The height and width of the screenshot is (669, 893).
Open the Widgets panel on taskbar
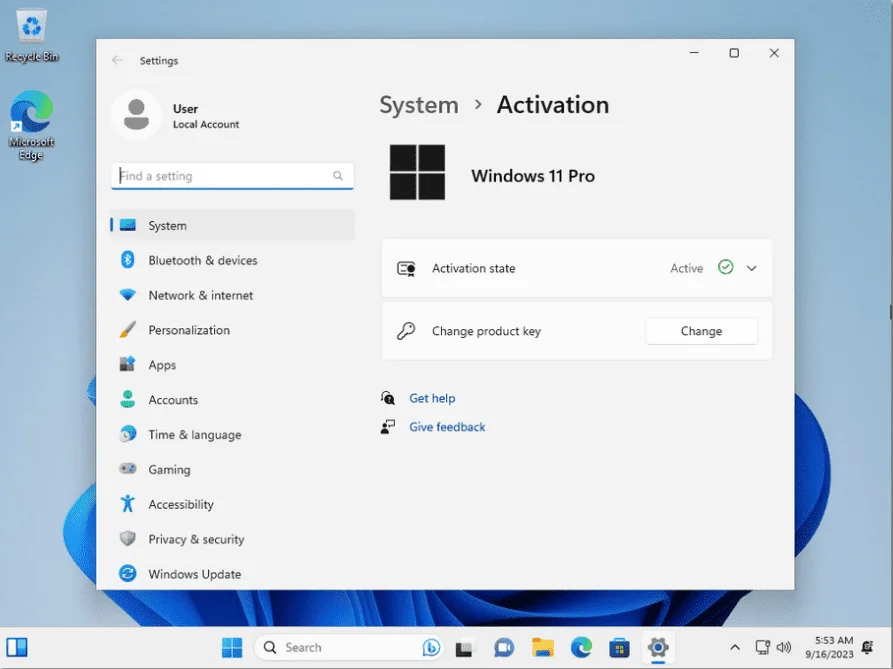[17, 647]
